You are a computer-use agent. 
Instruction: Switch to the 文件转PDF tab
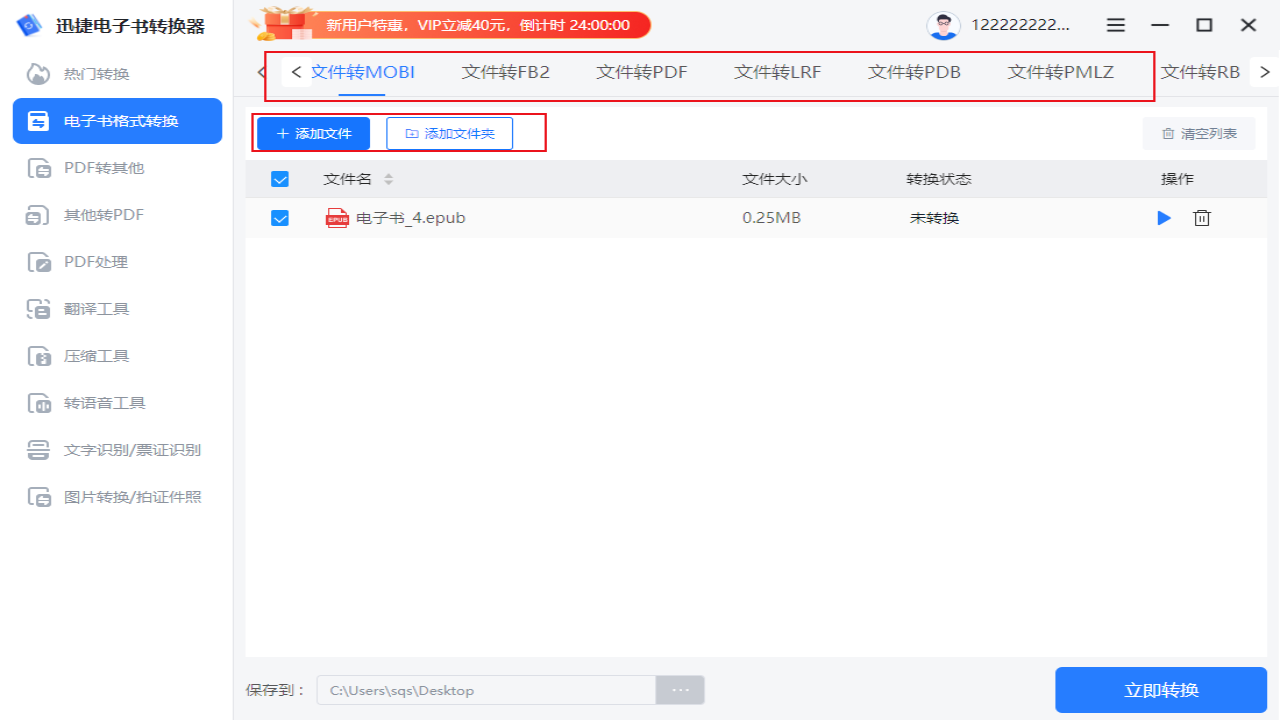(641, 72)
